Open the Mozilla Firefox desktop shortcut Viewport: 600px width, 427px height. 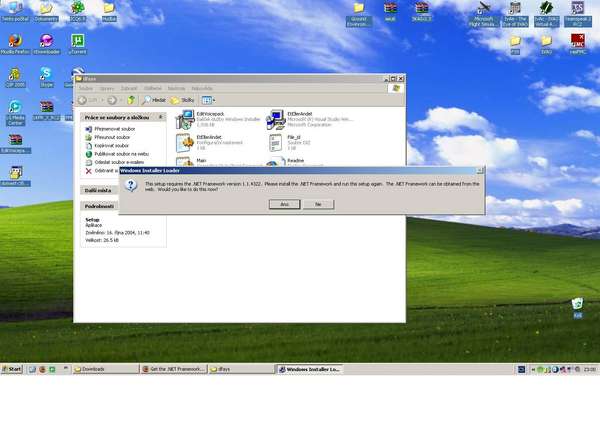(x=15, y=44)
